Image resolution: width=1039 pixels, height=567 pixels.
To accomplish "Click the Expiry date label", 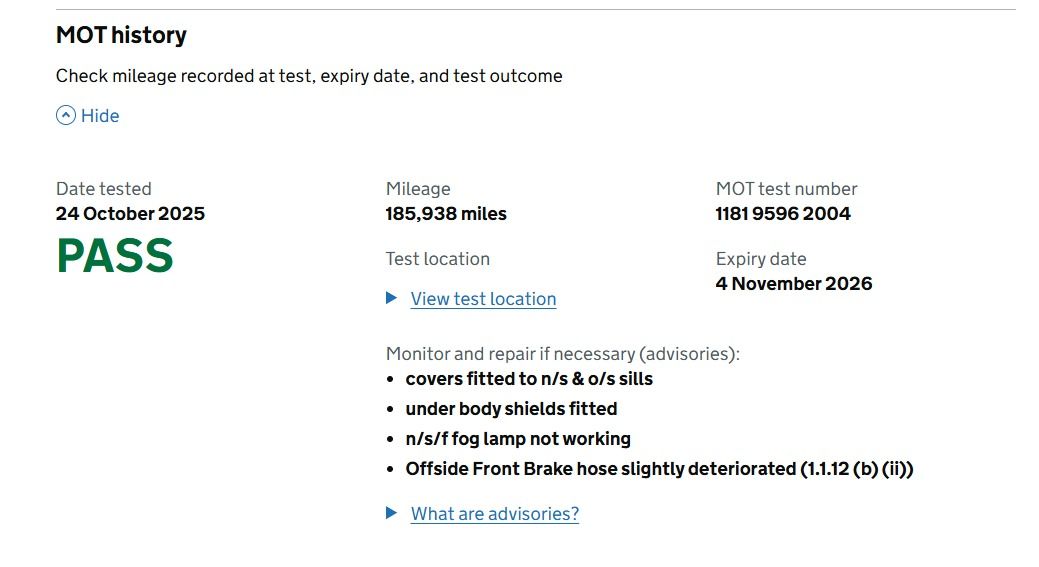I will (761, 259).
